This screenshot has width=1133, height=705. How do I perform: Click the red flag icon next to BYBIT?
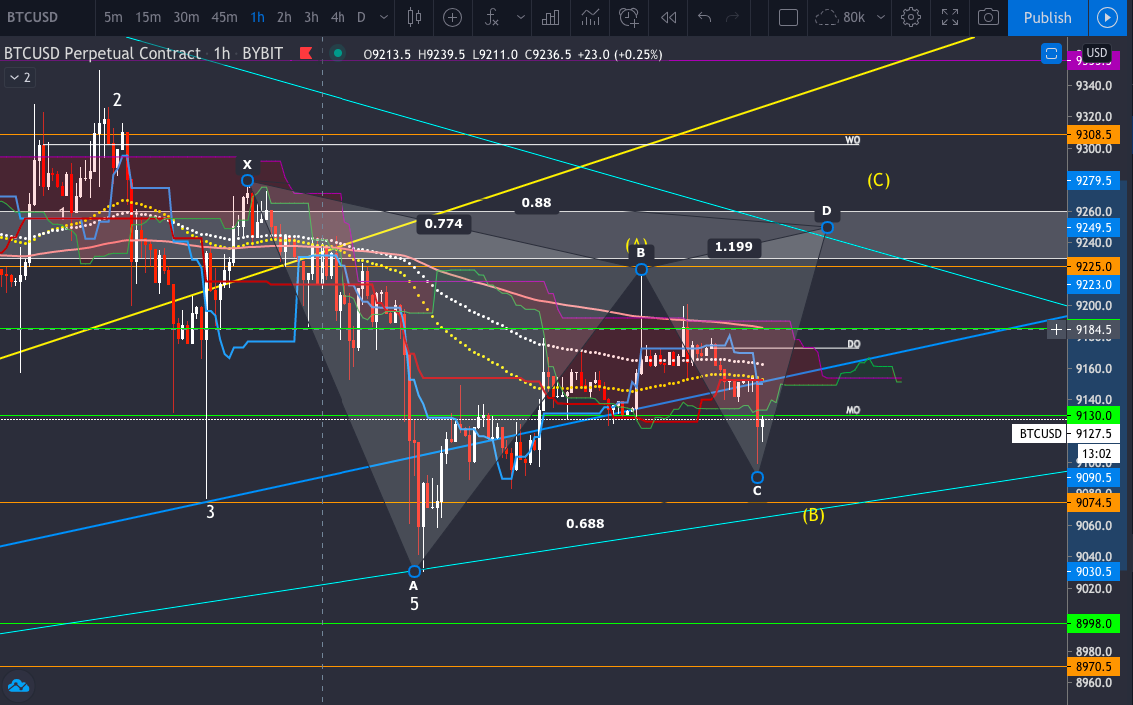(306, 53)
